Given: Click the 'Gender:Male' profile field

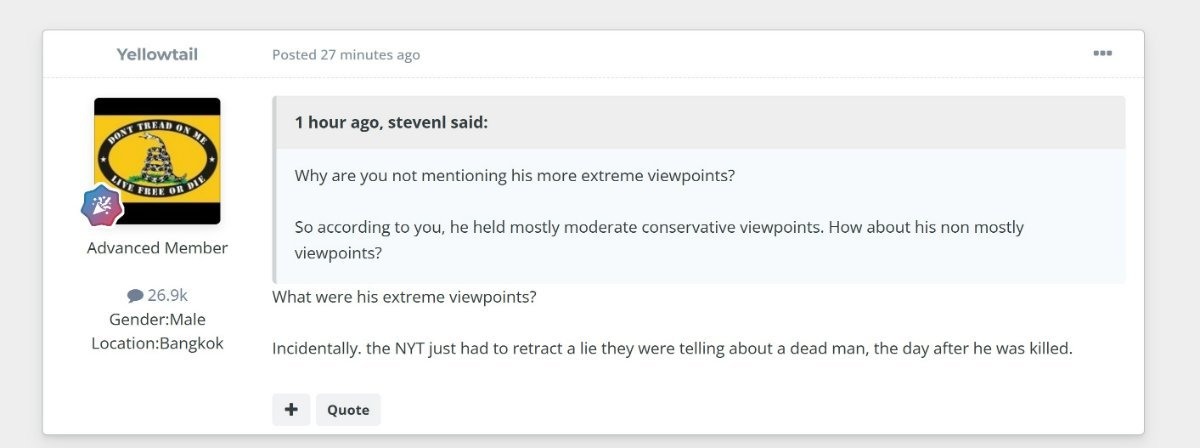Looking at the screenshot, I should (157, 319).
